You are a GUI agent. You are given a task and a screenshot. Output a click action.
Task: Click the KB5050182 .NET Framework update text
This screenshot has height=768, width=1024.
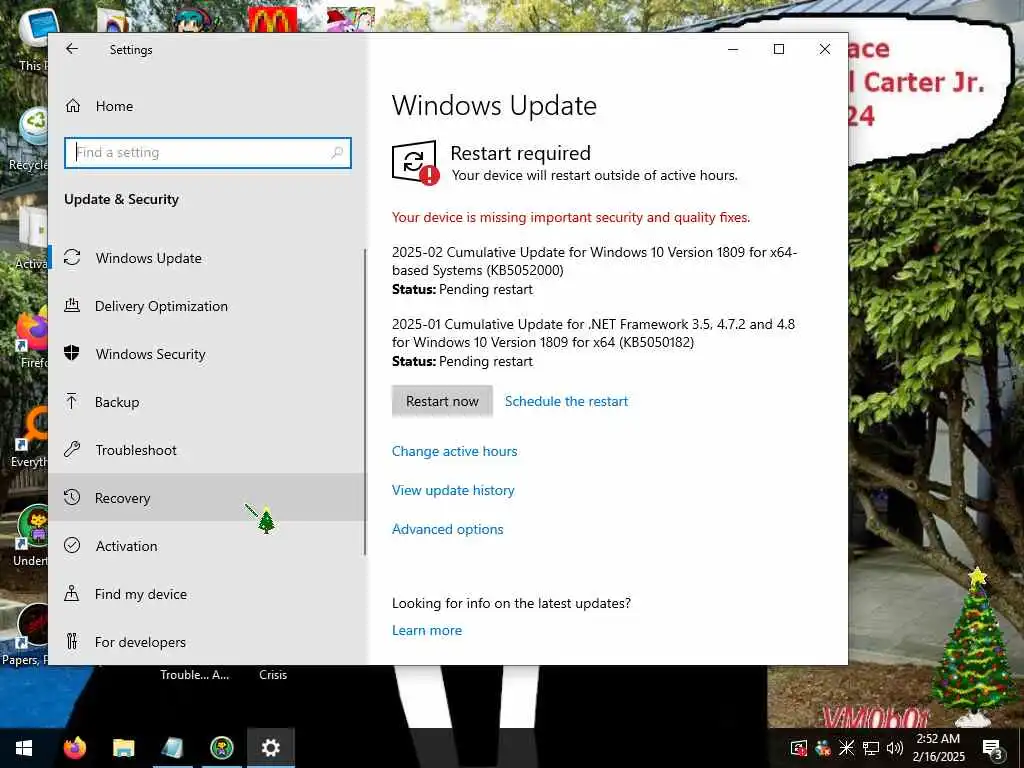[593, 333]
